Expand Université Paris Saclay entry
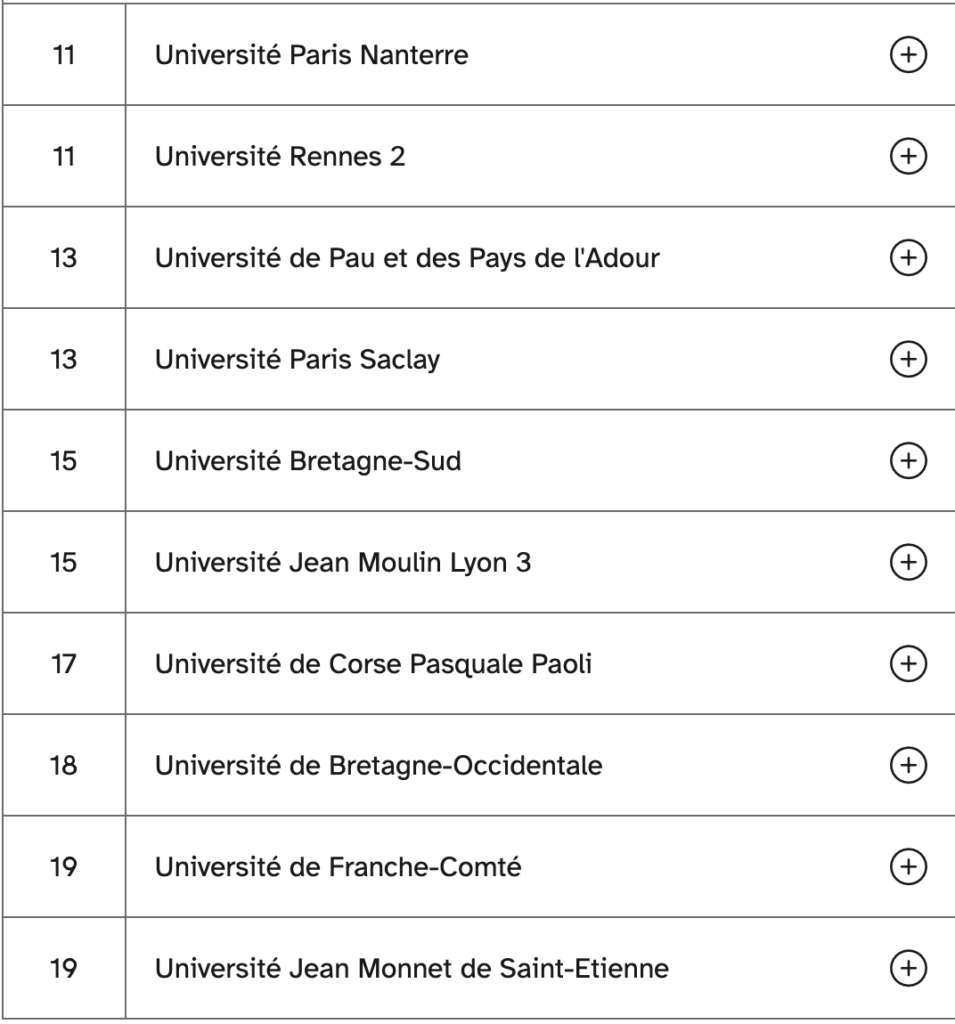This screenshot has width=955, height=1024. tap(908, 359)
